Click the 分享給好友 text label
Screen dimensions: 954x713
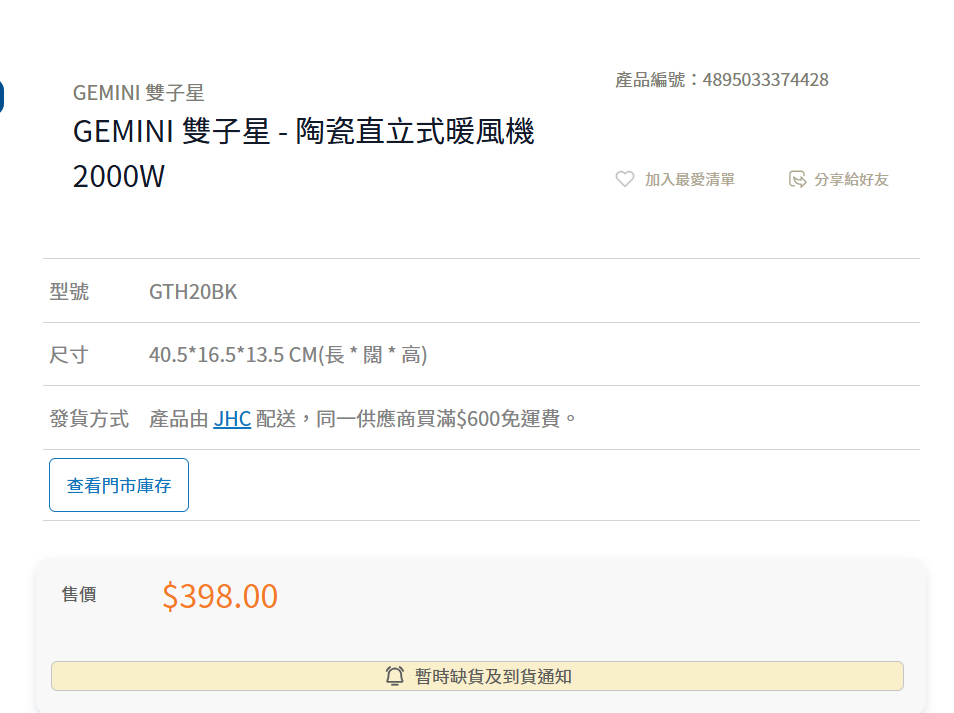(x=851, y=180)
